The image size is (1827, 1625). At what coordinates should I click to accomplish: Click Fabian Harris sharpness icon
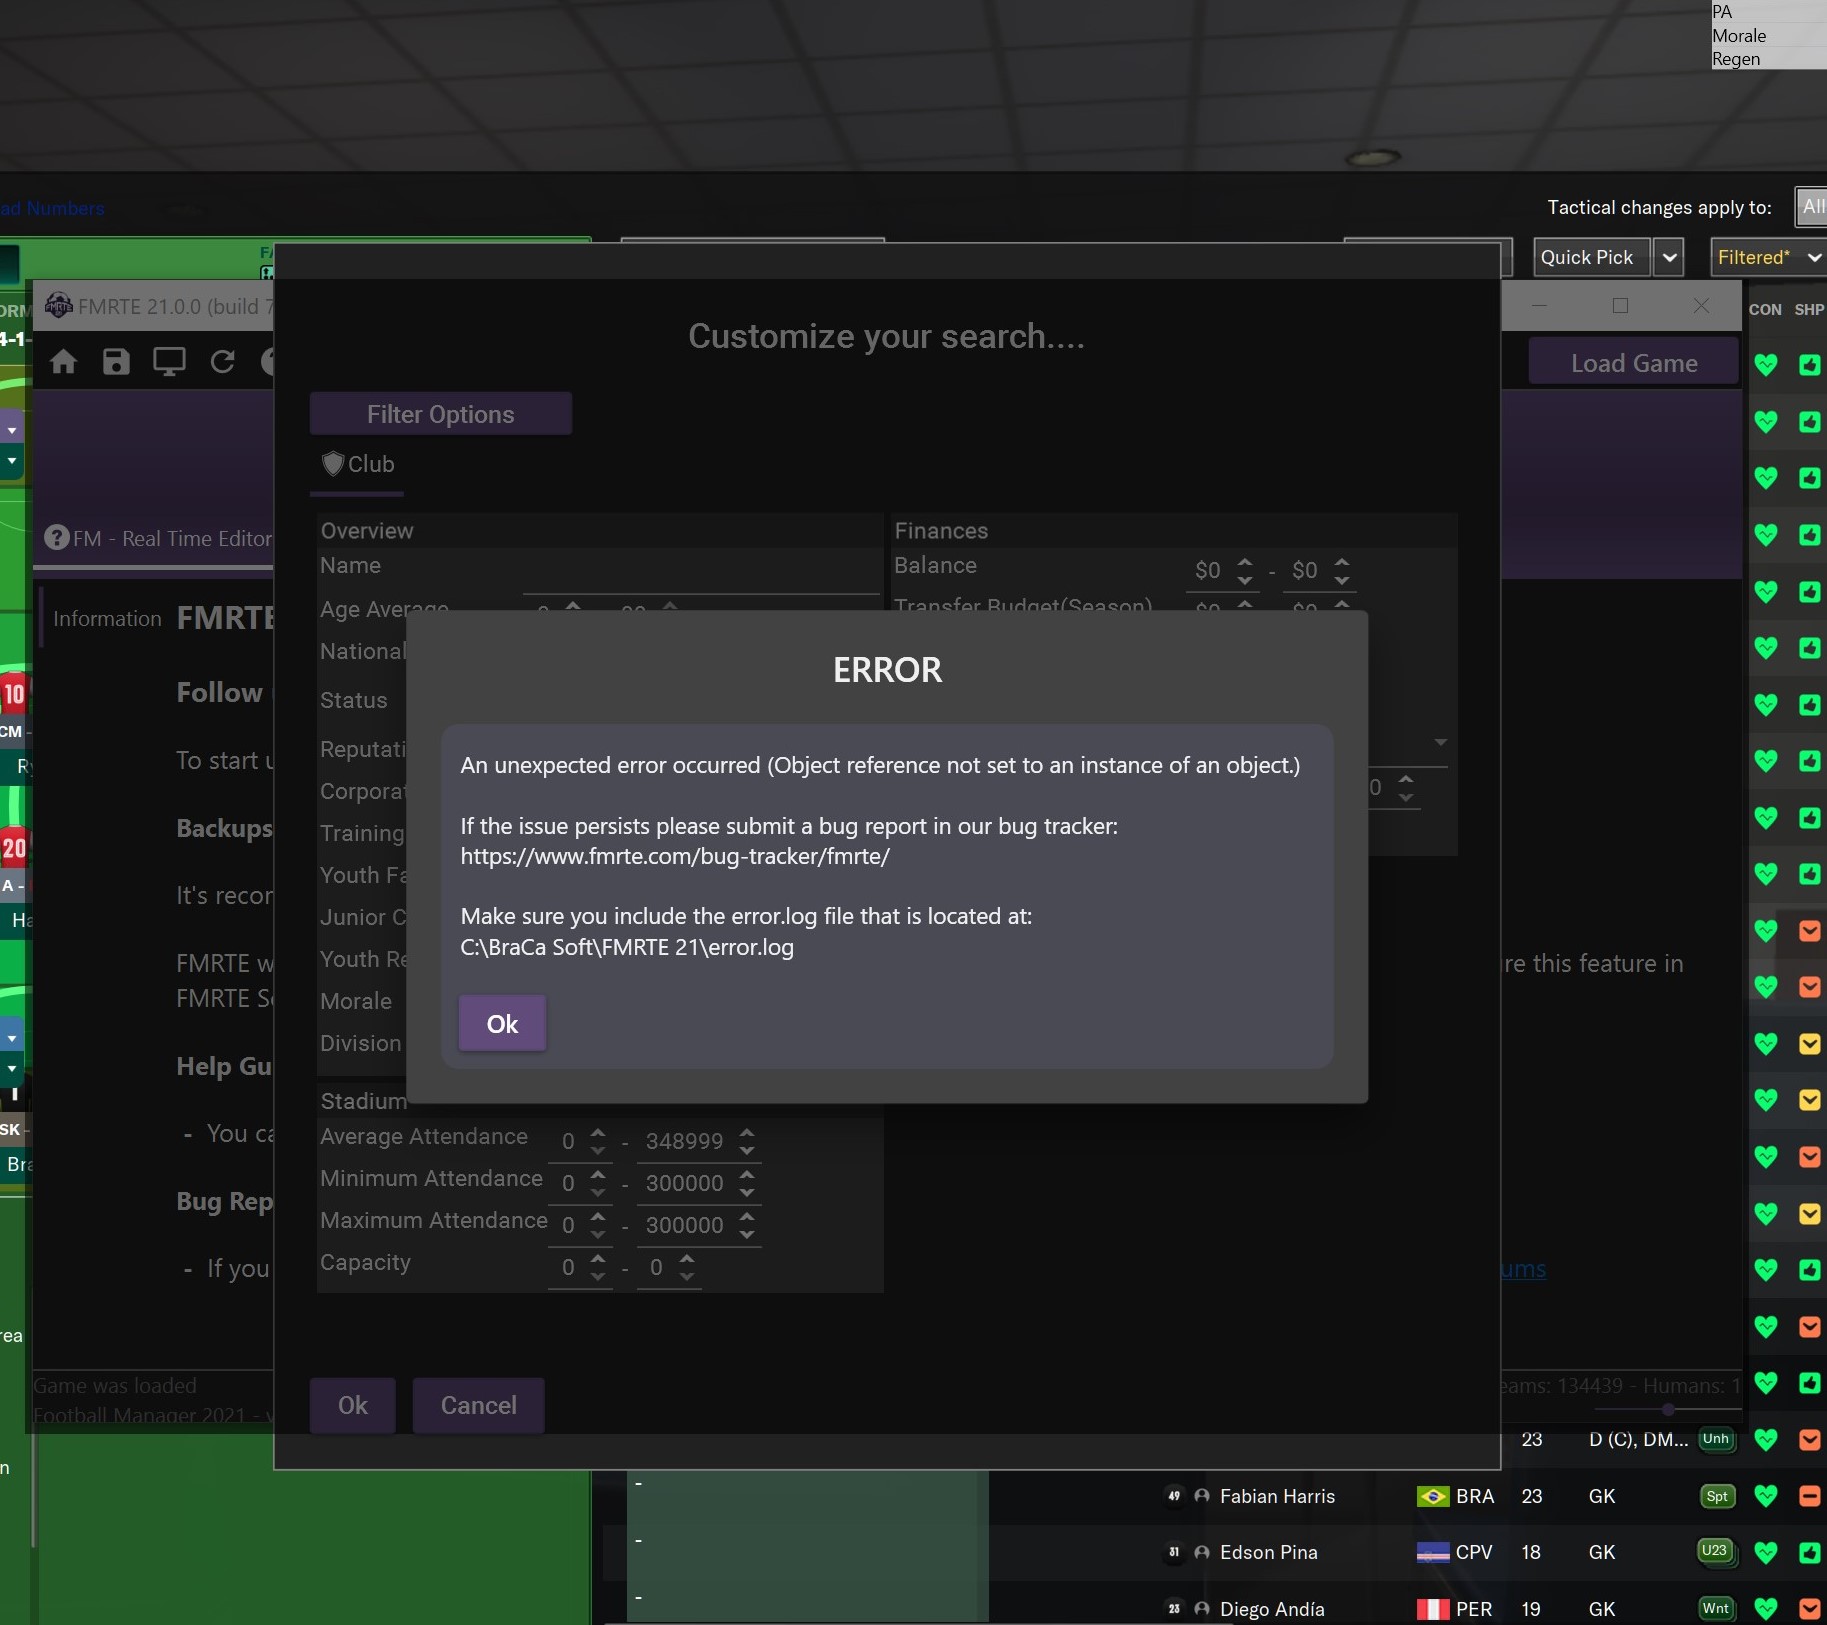[1809, 1496]
